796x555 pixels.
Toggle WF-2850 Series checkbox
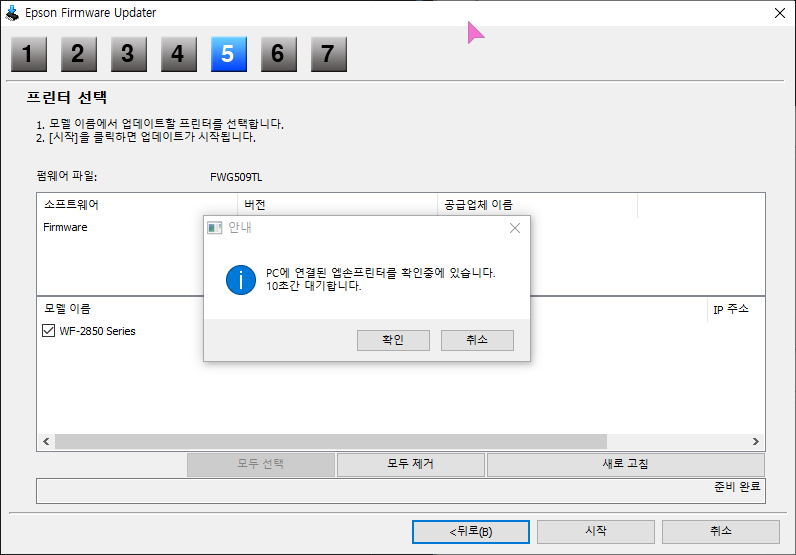[x=48, y=331]
